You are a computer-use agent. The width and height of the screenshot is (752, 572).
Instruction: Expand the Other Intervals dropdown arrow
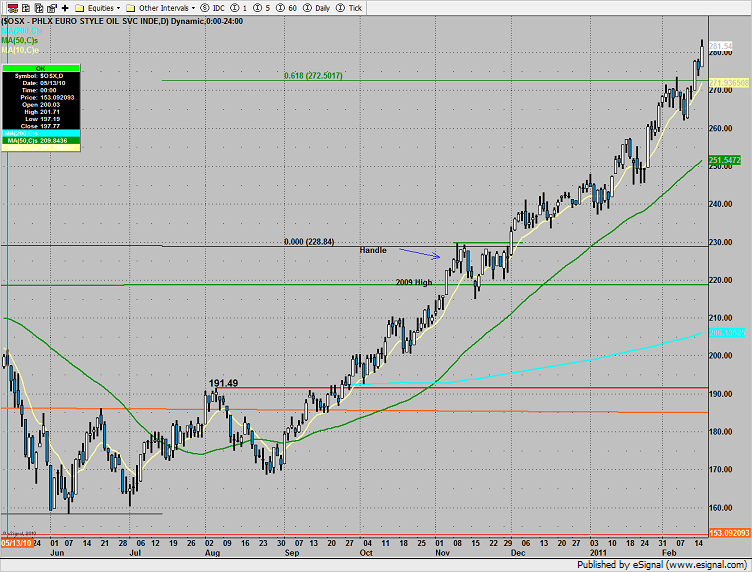click(x=192, y=7)
